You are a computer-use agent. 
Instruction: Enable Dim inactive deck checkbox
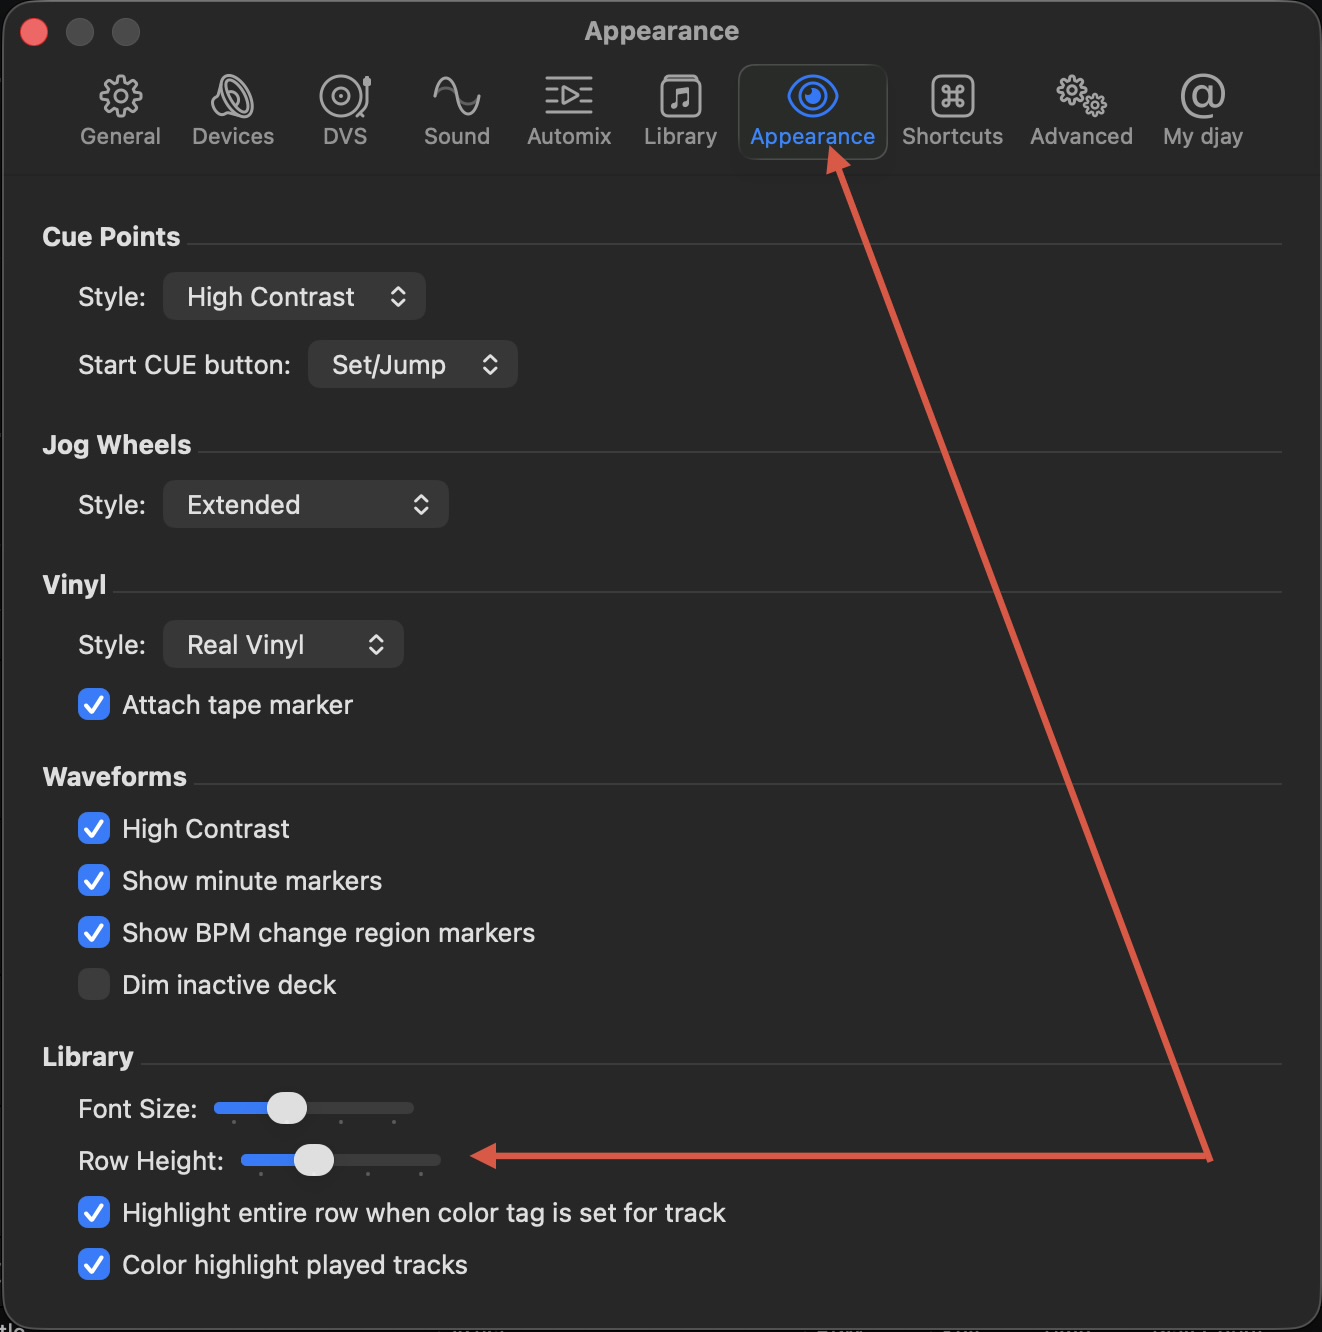pyautogui.click(x=94, y=985)
